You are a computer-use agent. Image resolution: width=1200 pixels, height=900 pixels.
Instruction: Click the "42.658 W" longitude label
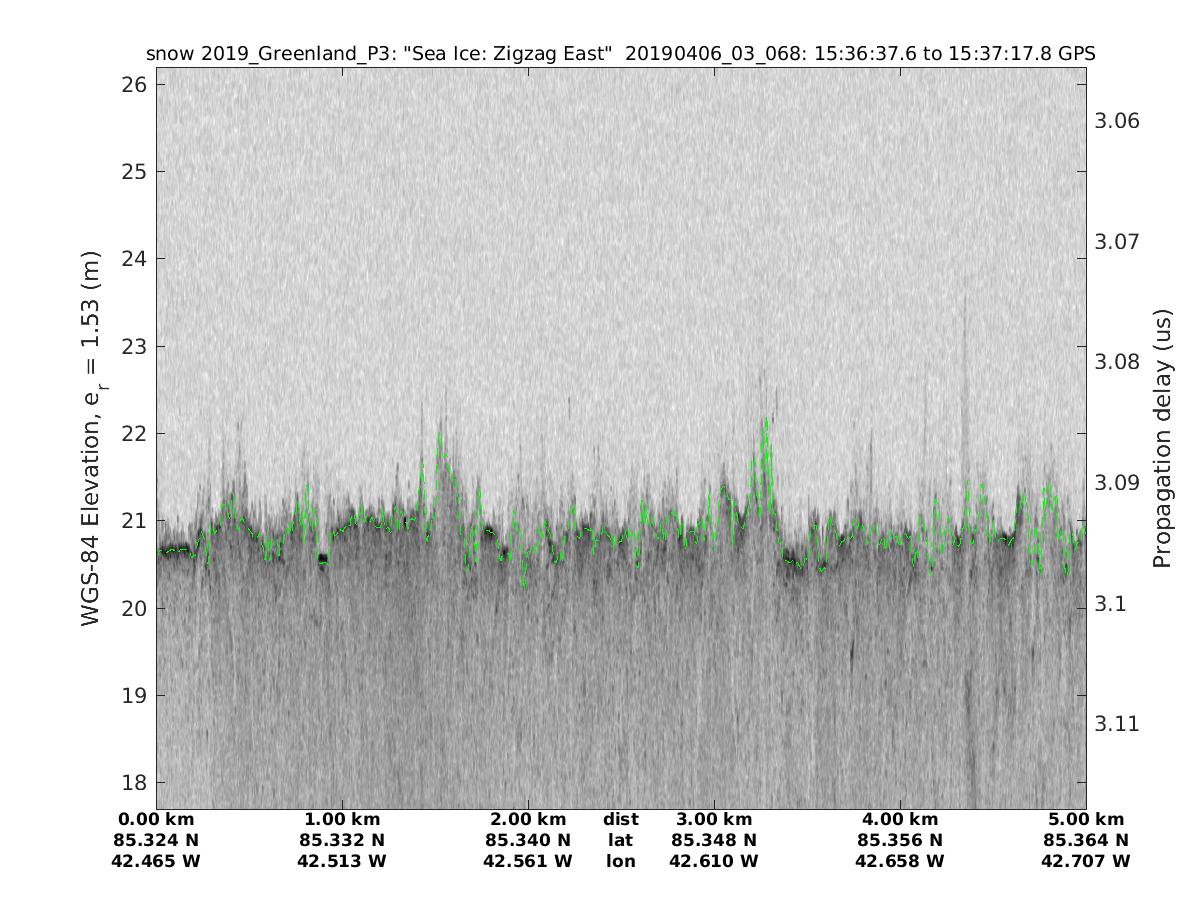900,861
